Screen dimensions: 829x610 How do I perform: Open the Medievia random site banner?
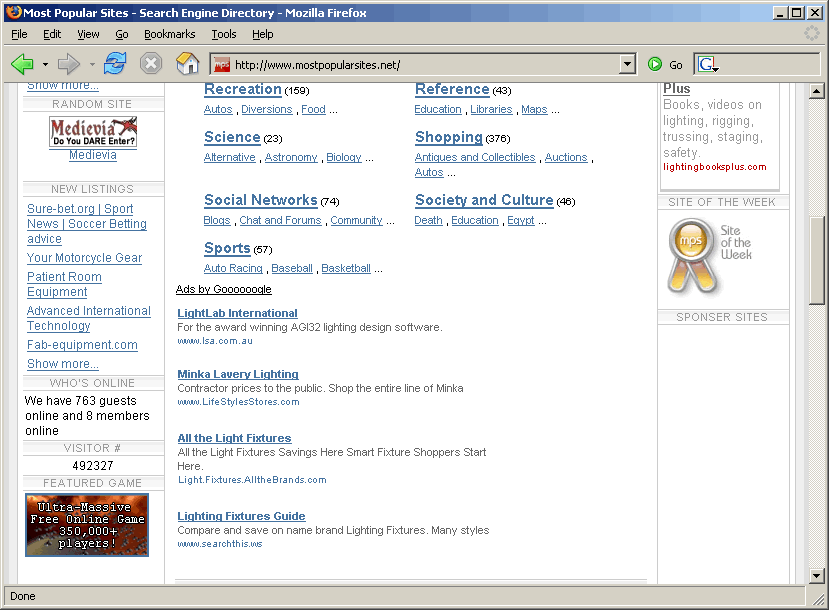click(93, 132)
